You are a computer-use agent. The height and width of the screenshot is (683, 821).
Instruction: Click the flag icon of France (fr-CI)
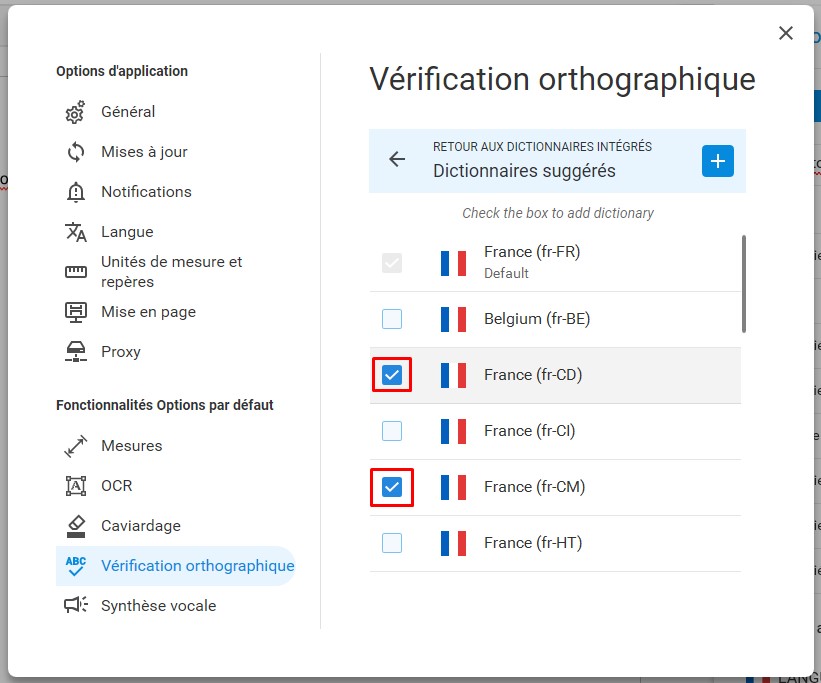click(x=453, y=431)
